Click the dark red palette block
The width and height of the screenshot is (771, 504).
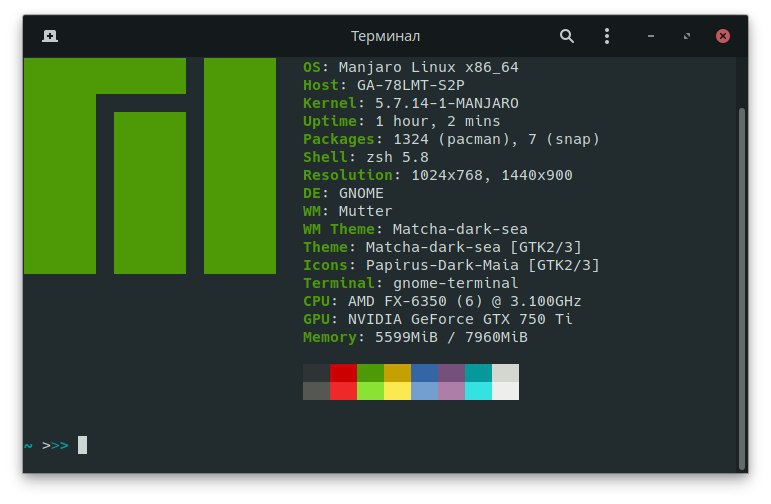tap(343, 373)
